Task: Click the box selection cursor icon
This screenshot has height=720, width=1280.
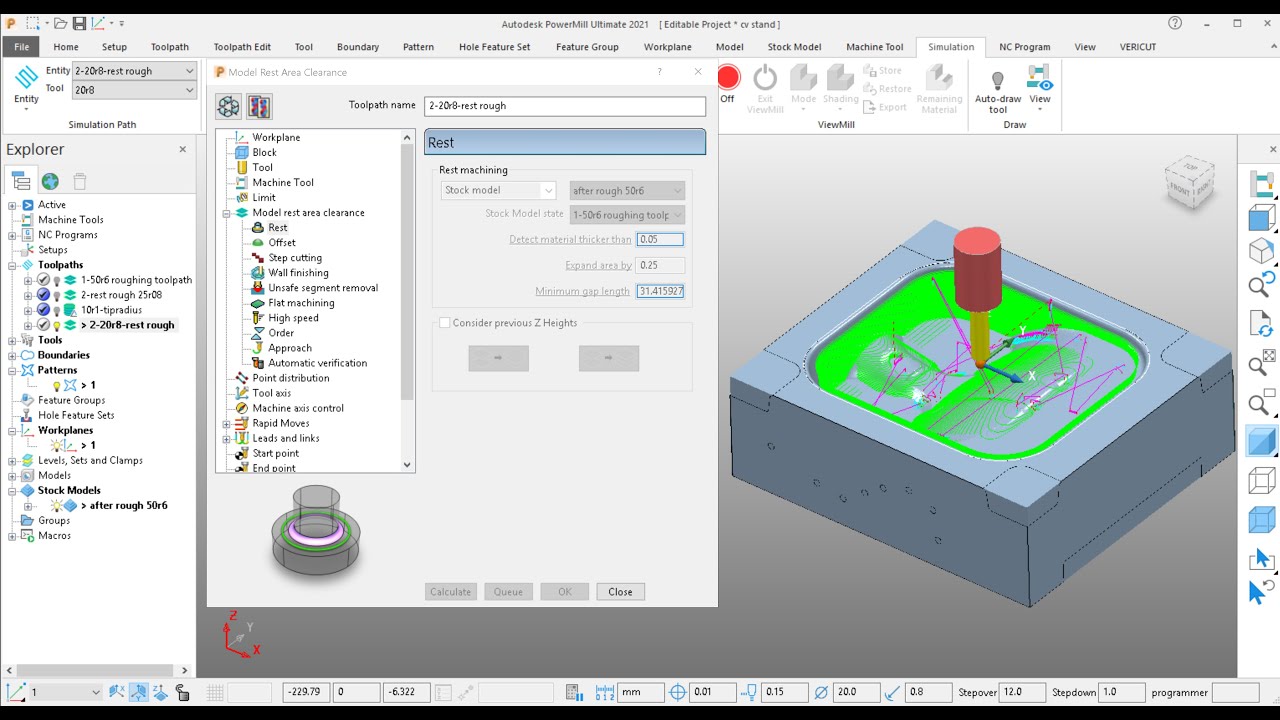Action: (x=1262, y=559)
